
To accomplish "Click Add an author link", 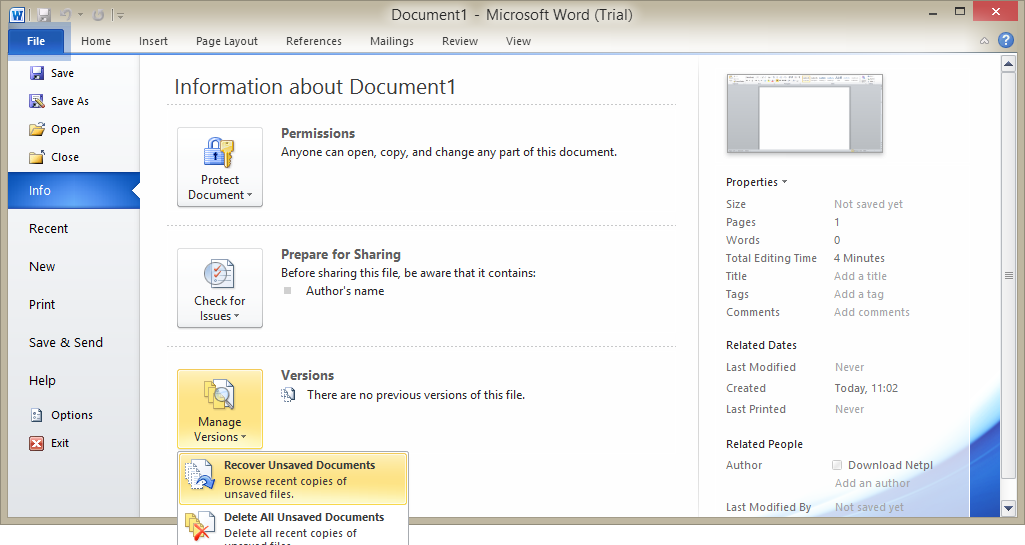I will [x=872, y=483].
